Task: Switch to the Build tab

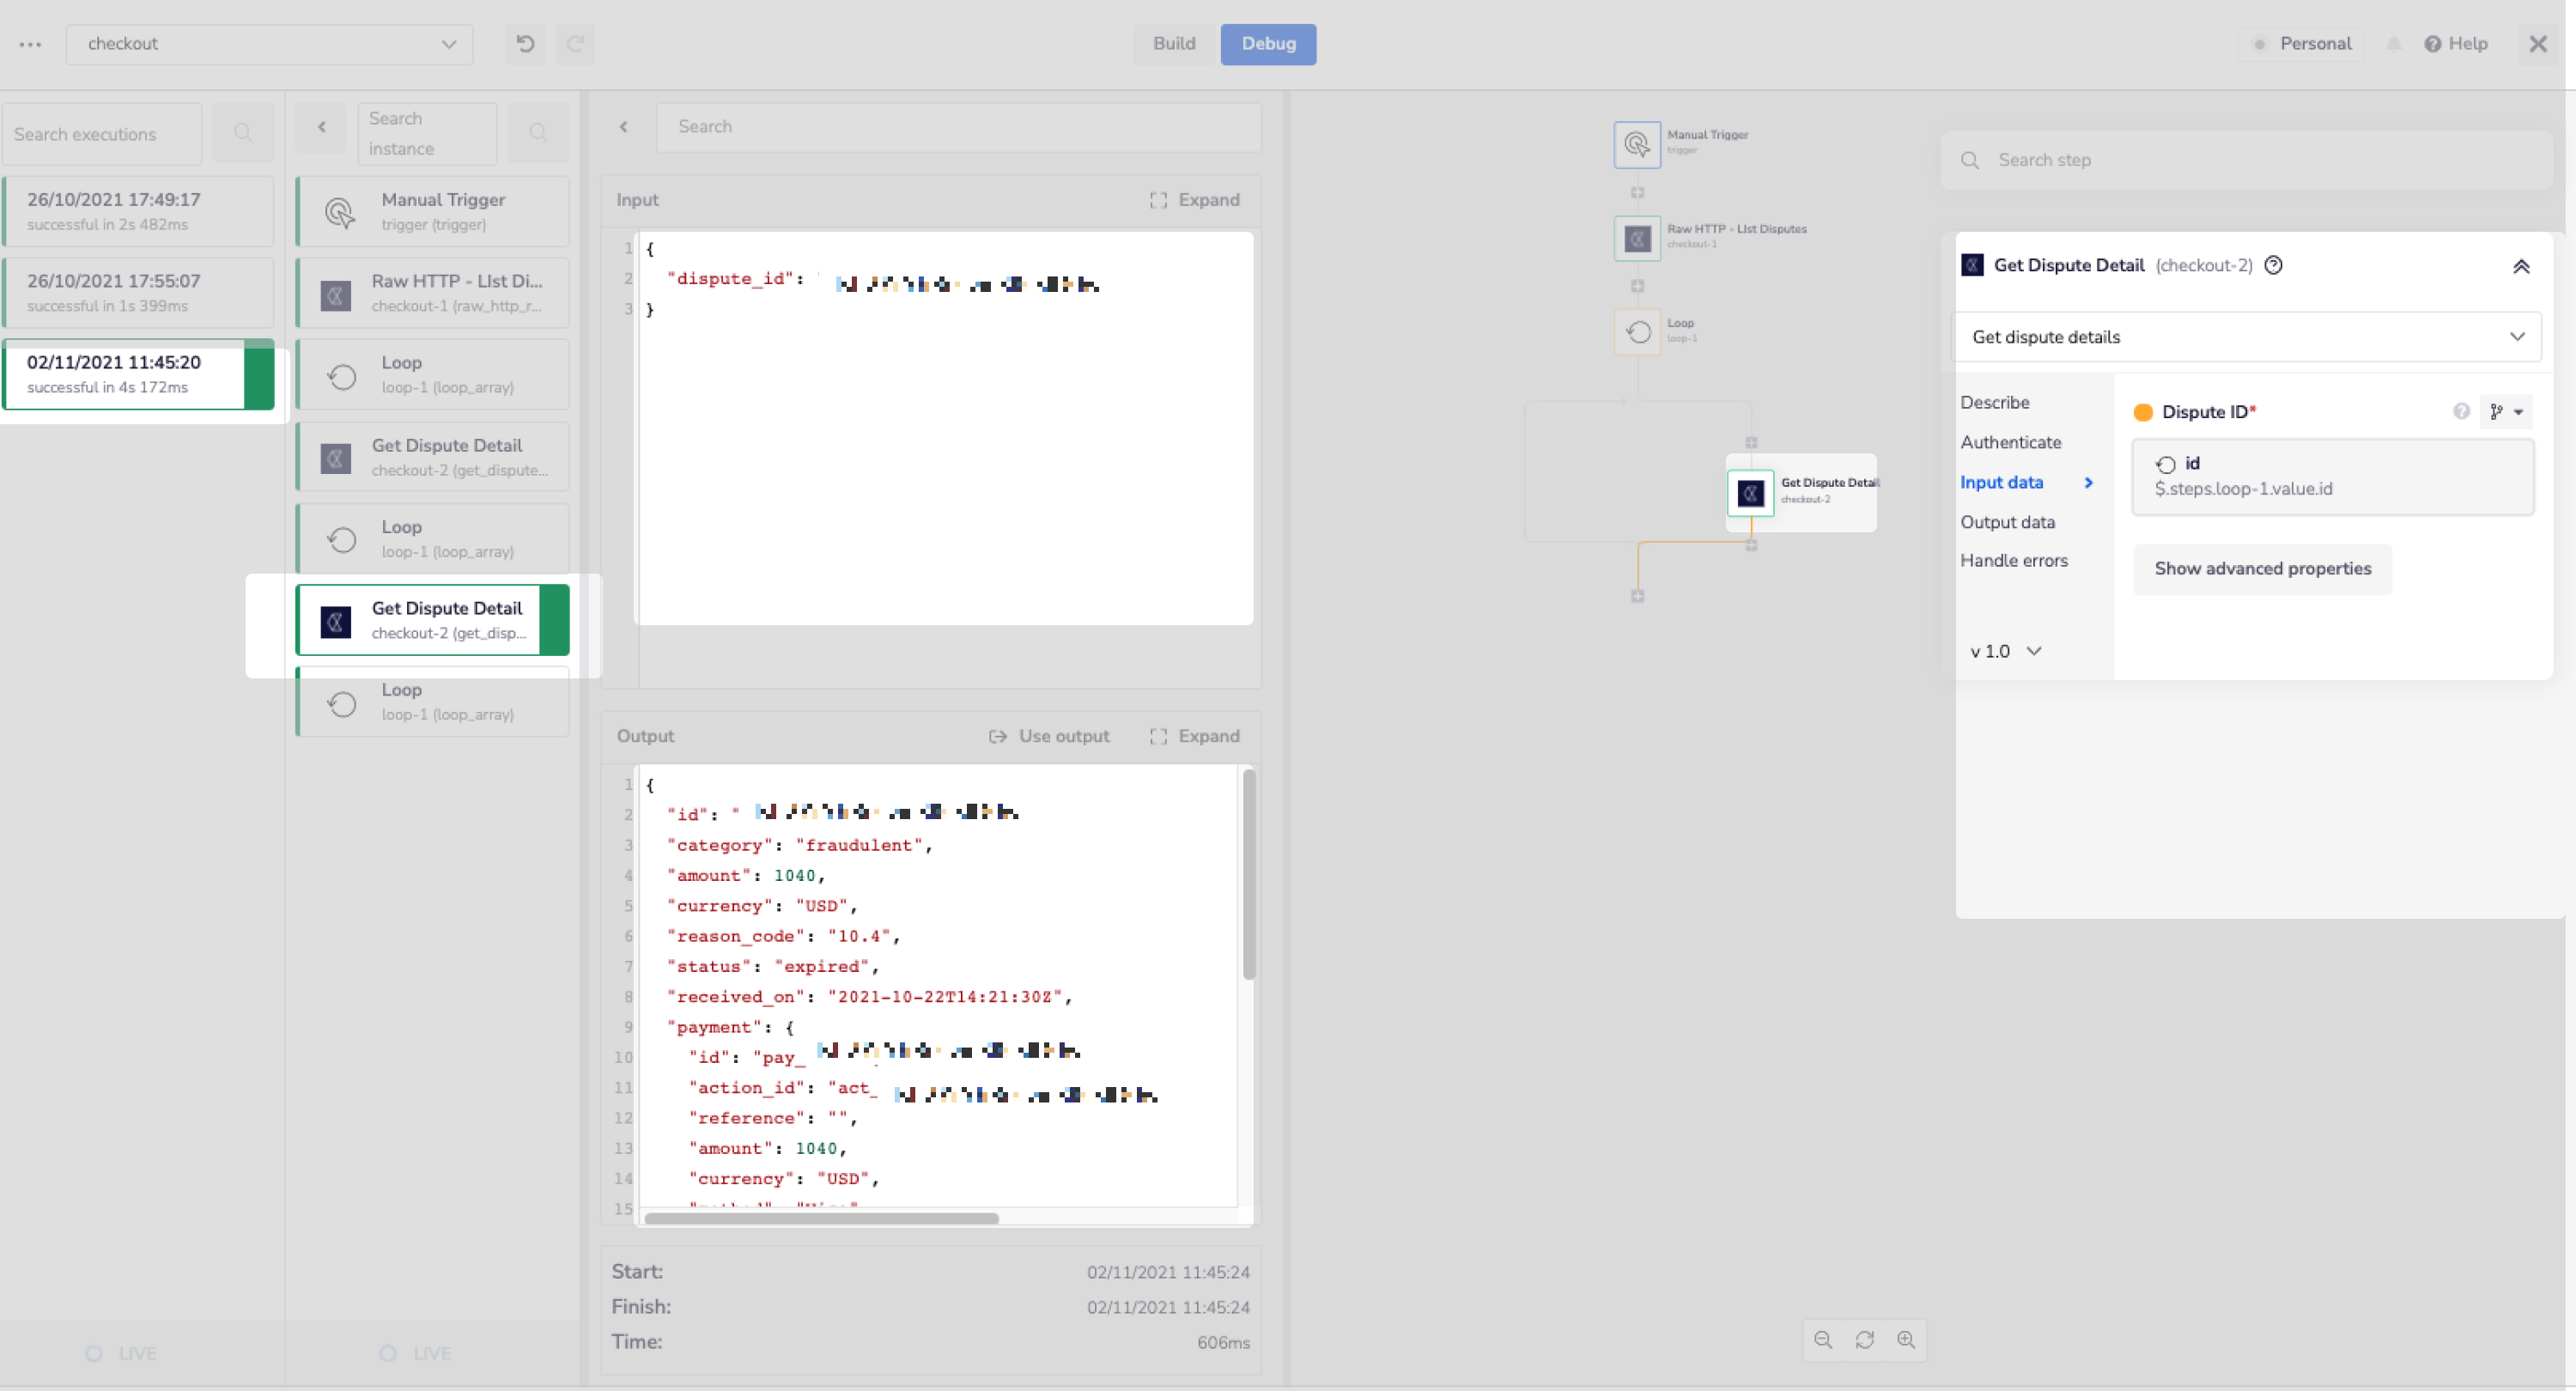Action: point(1173,44)
